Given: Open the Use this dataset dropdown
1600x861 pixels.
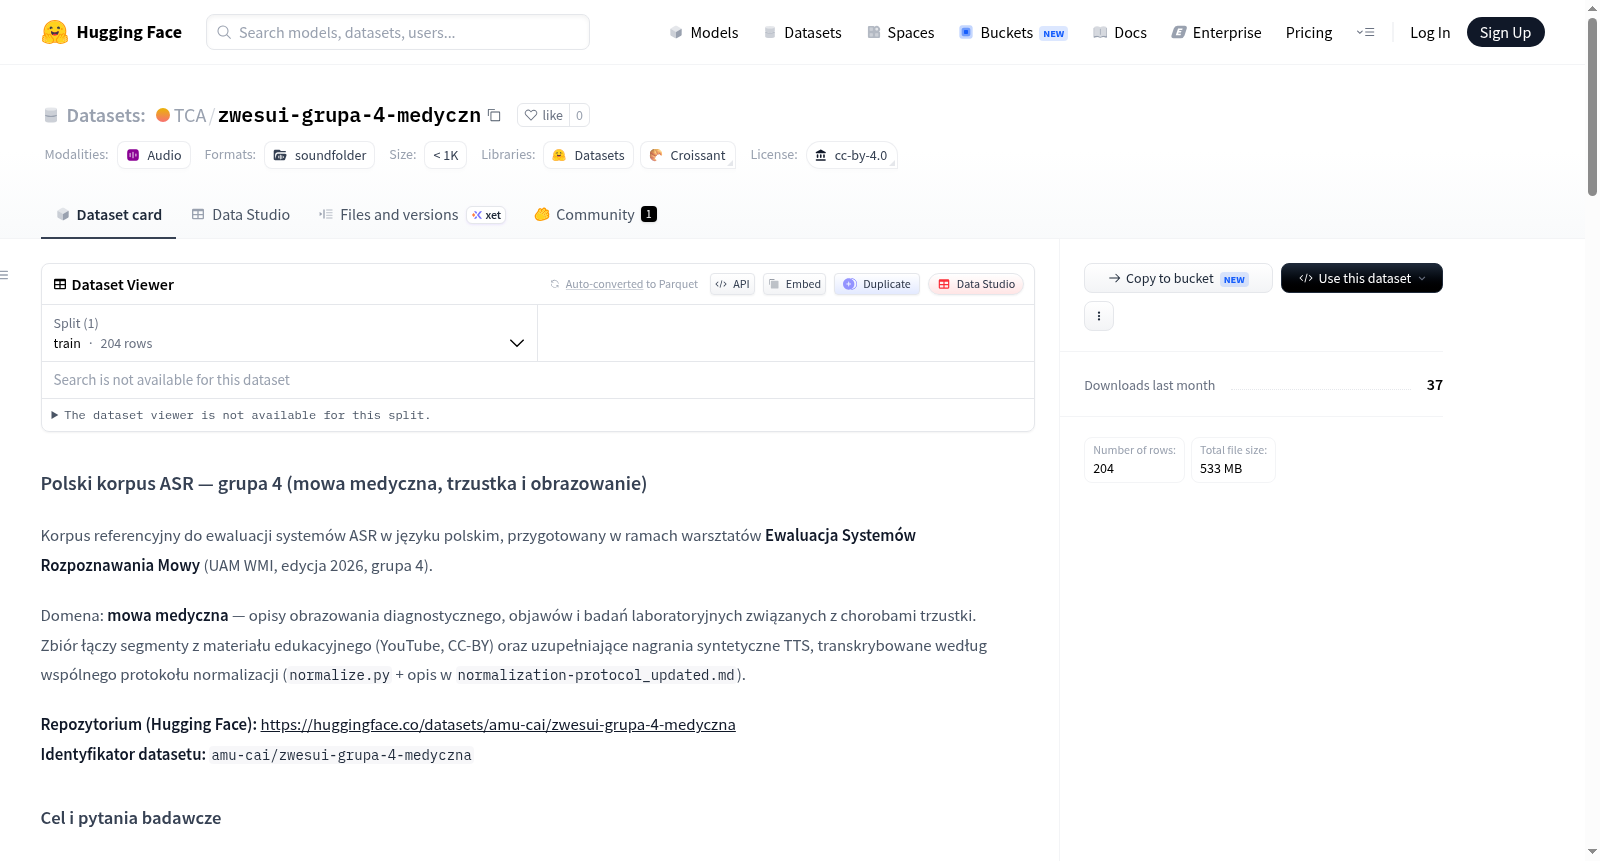Looking at the screenshot, I should (x=1362, y=278).
